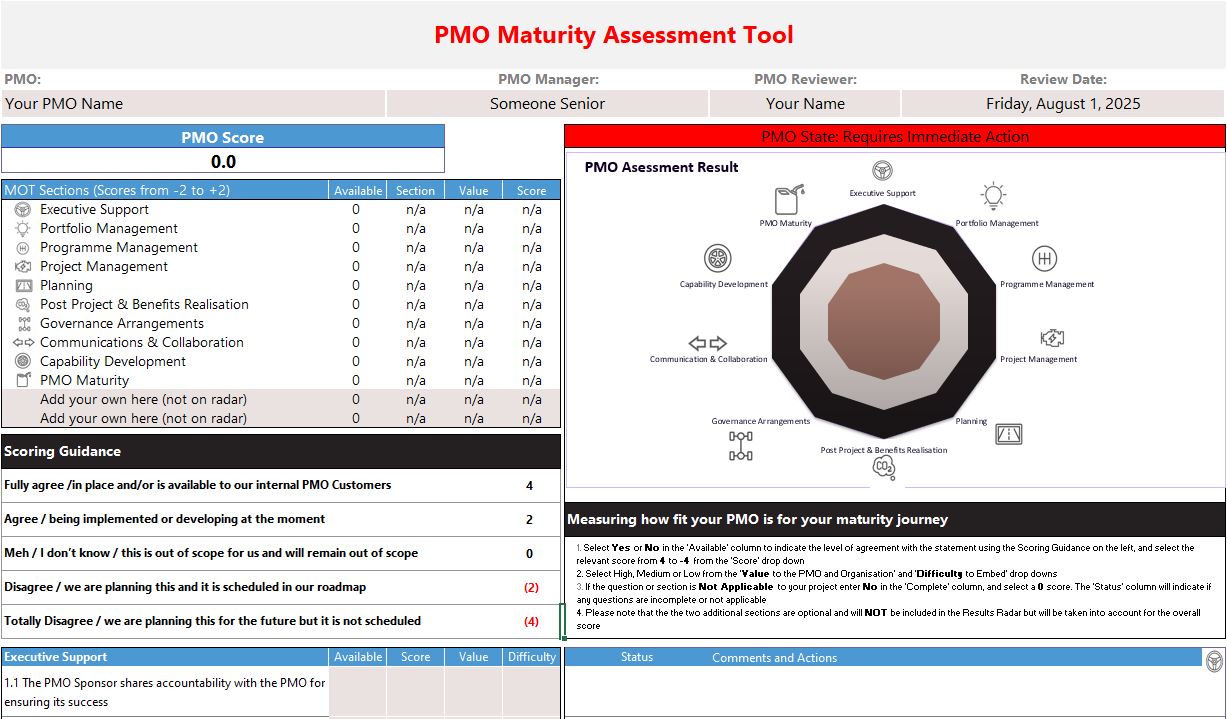Open the Value dropdown for statement 1.1
Image resolution: width=1227 pixels, height=719 pixels.
[473, 692]
